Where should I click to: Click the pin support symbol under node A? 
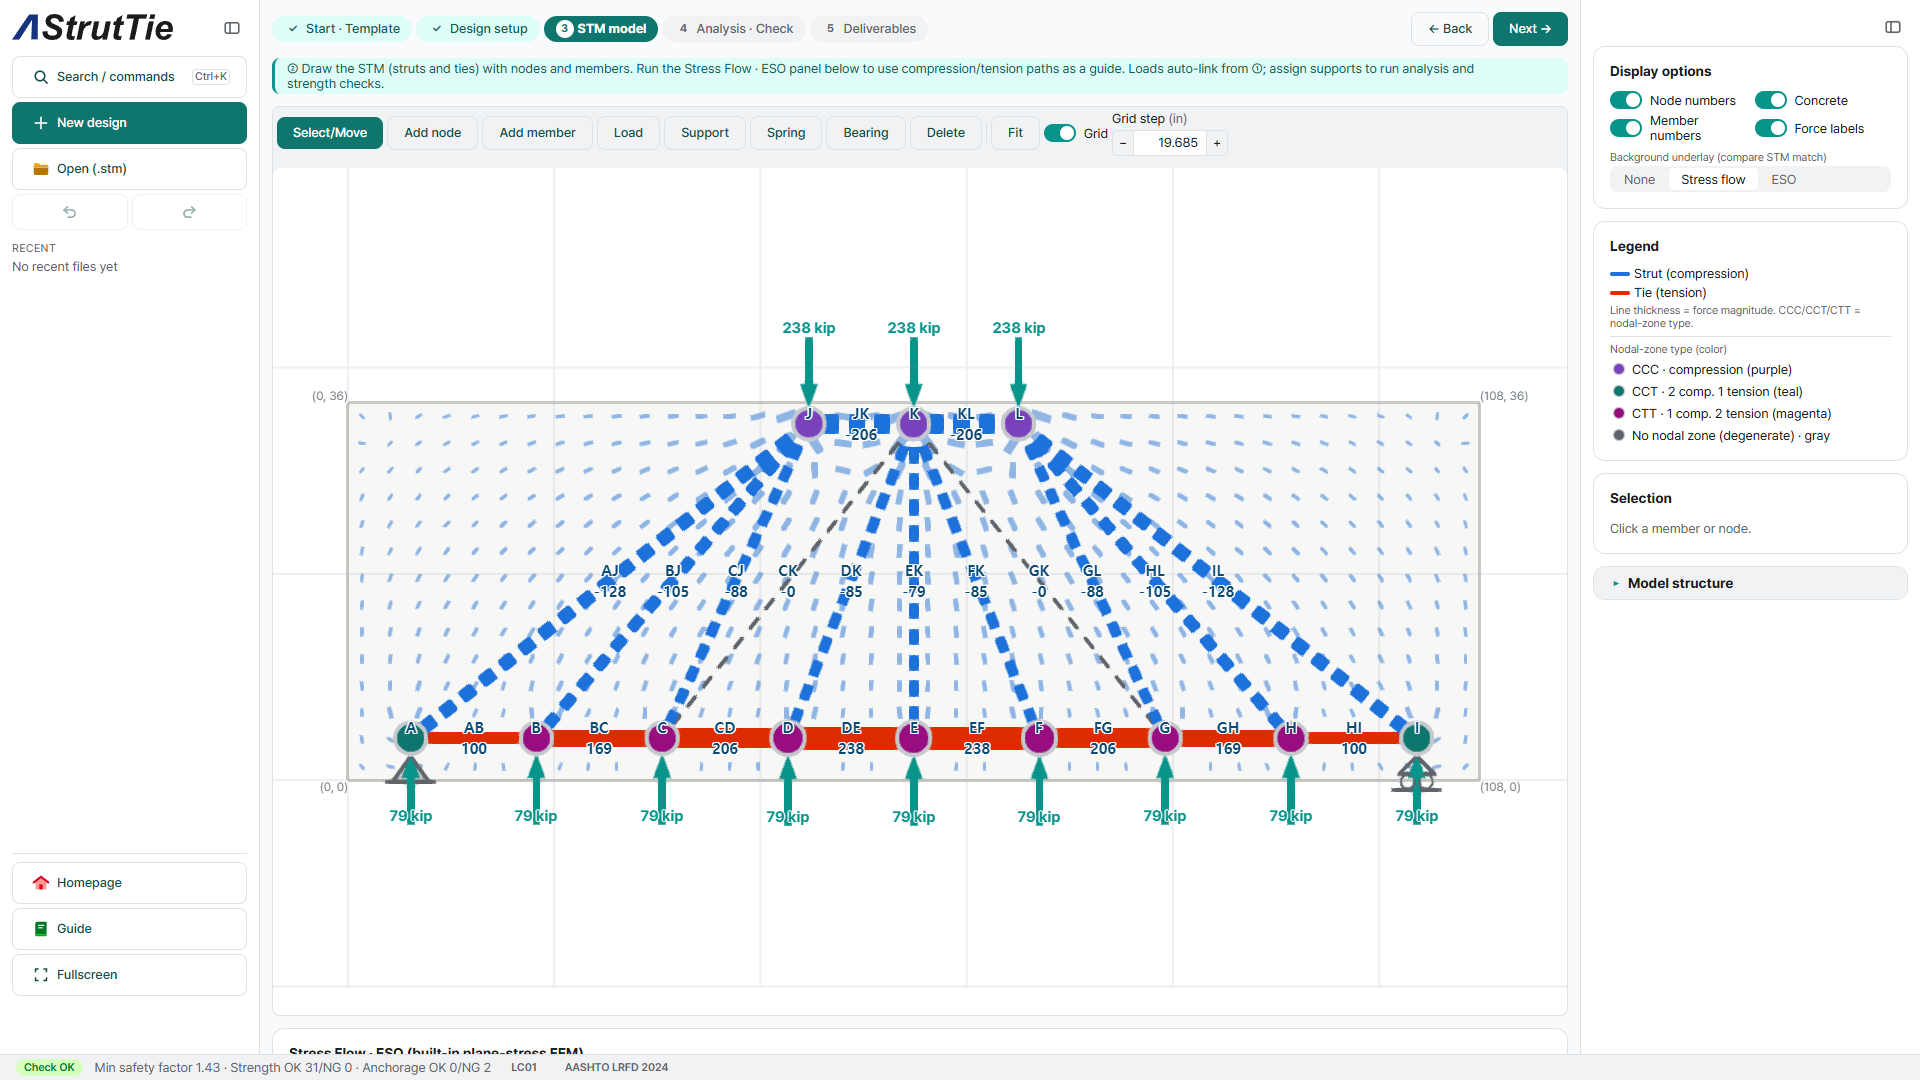(410, 770)
